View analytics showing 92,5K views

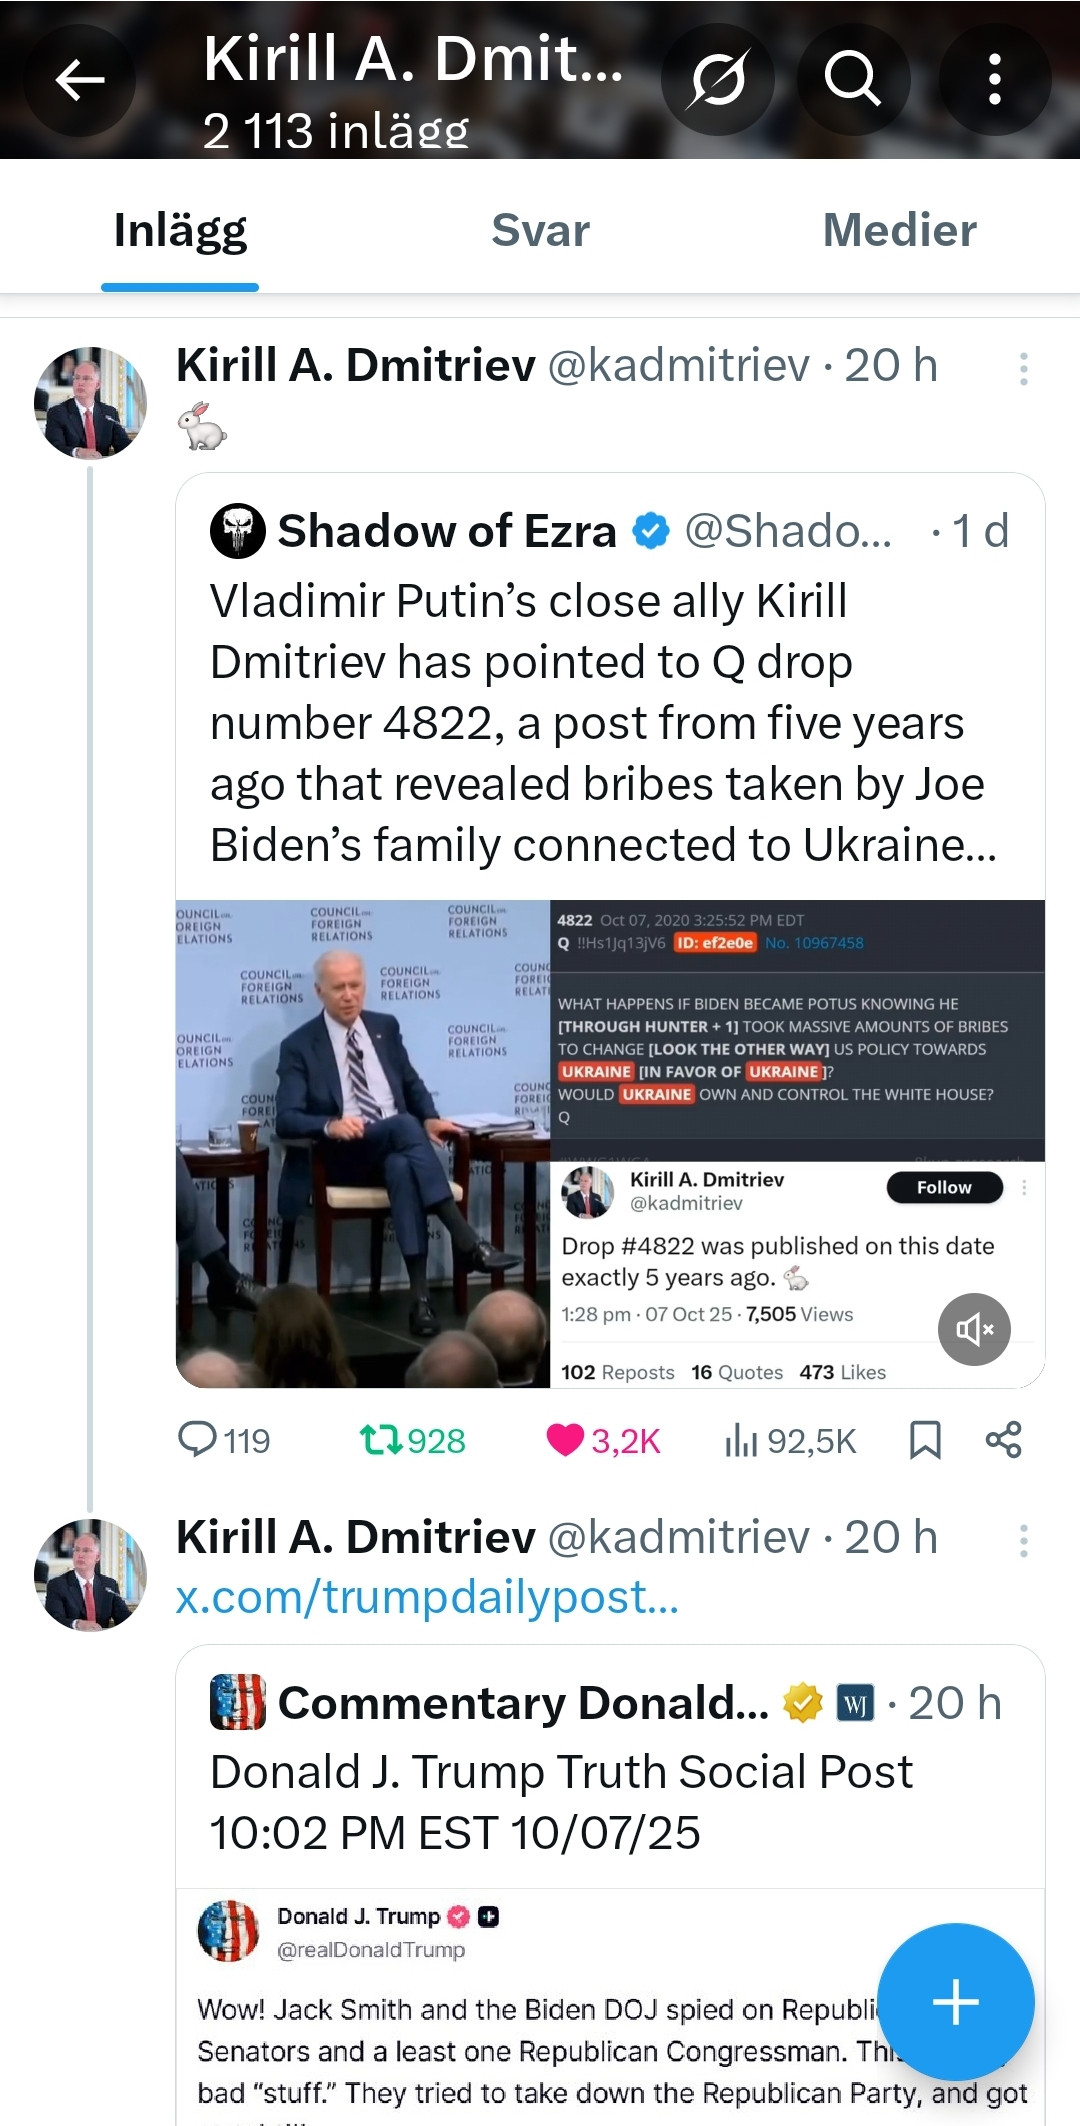pyautogui.click(x=741, y=1440)
